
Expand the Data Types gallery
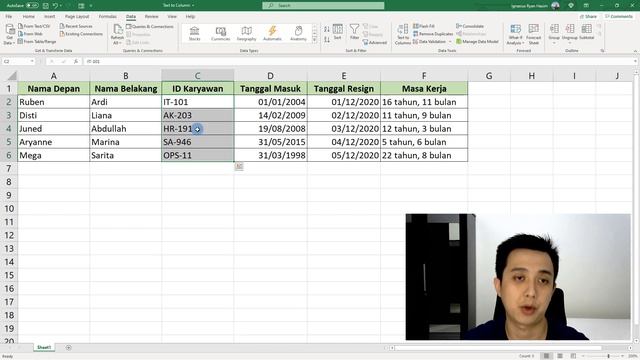click(x=314, y=40)
